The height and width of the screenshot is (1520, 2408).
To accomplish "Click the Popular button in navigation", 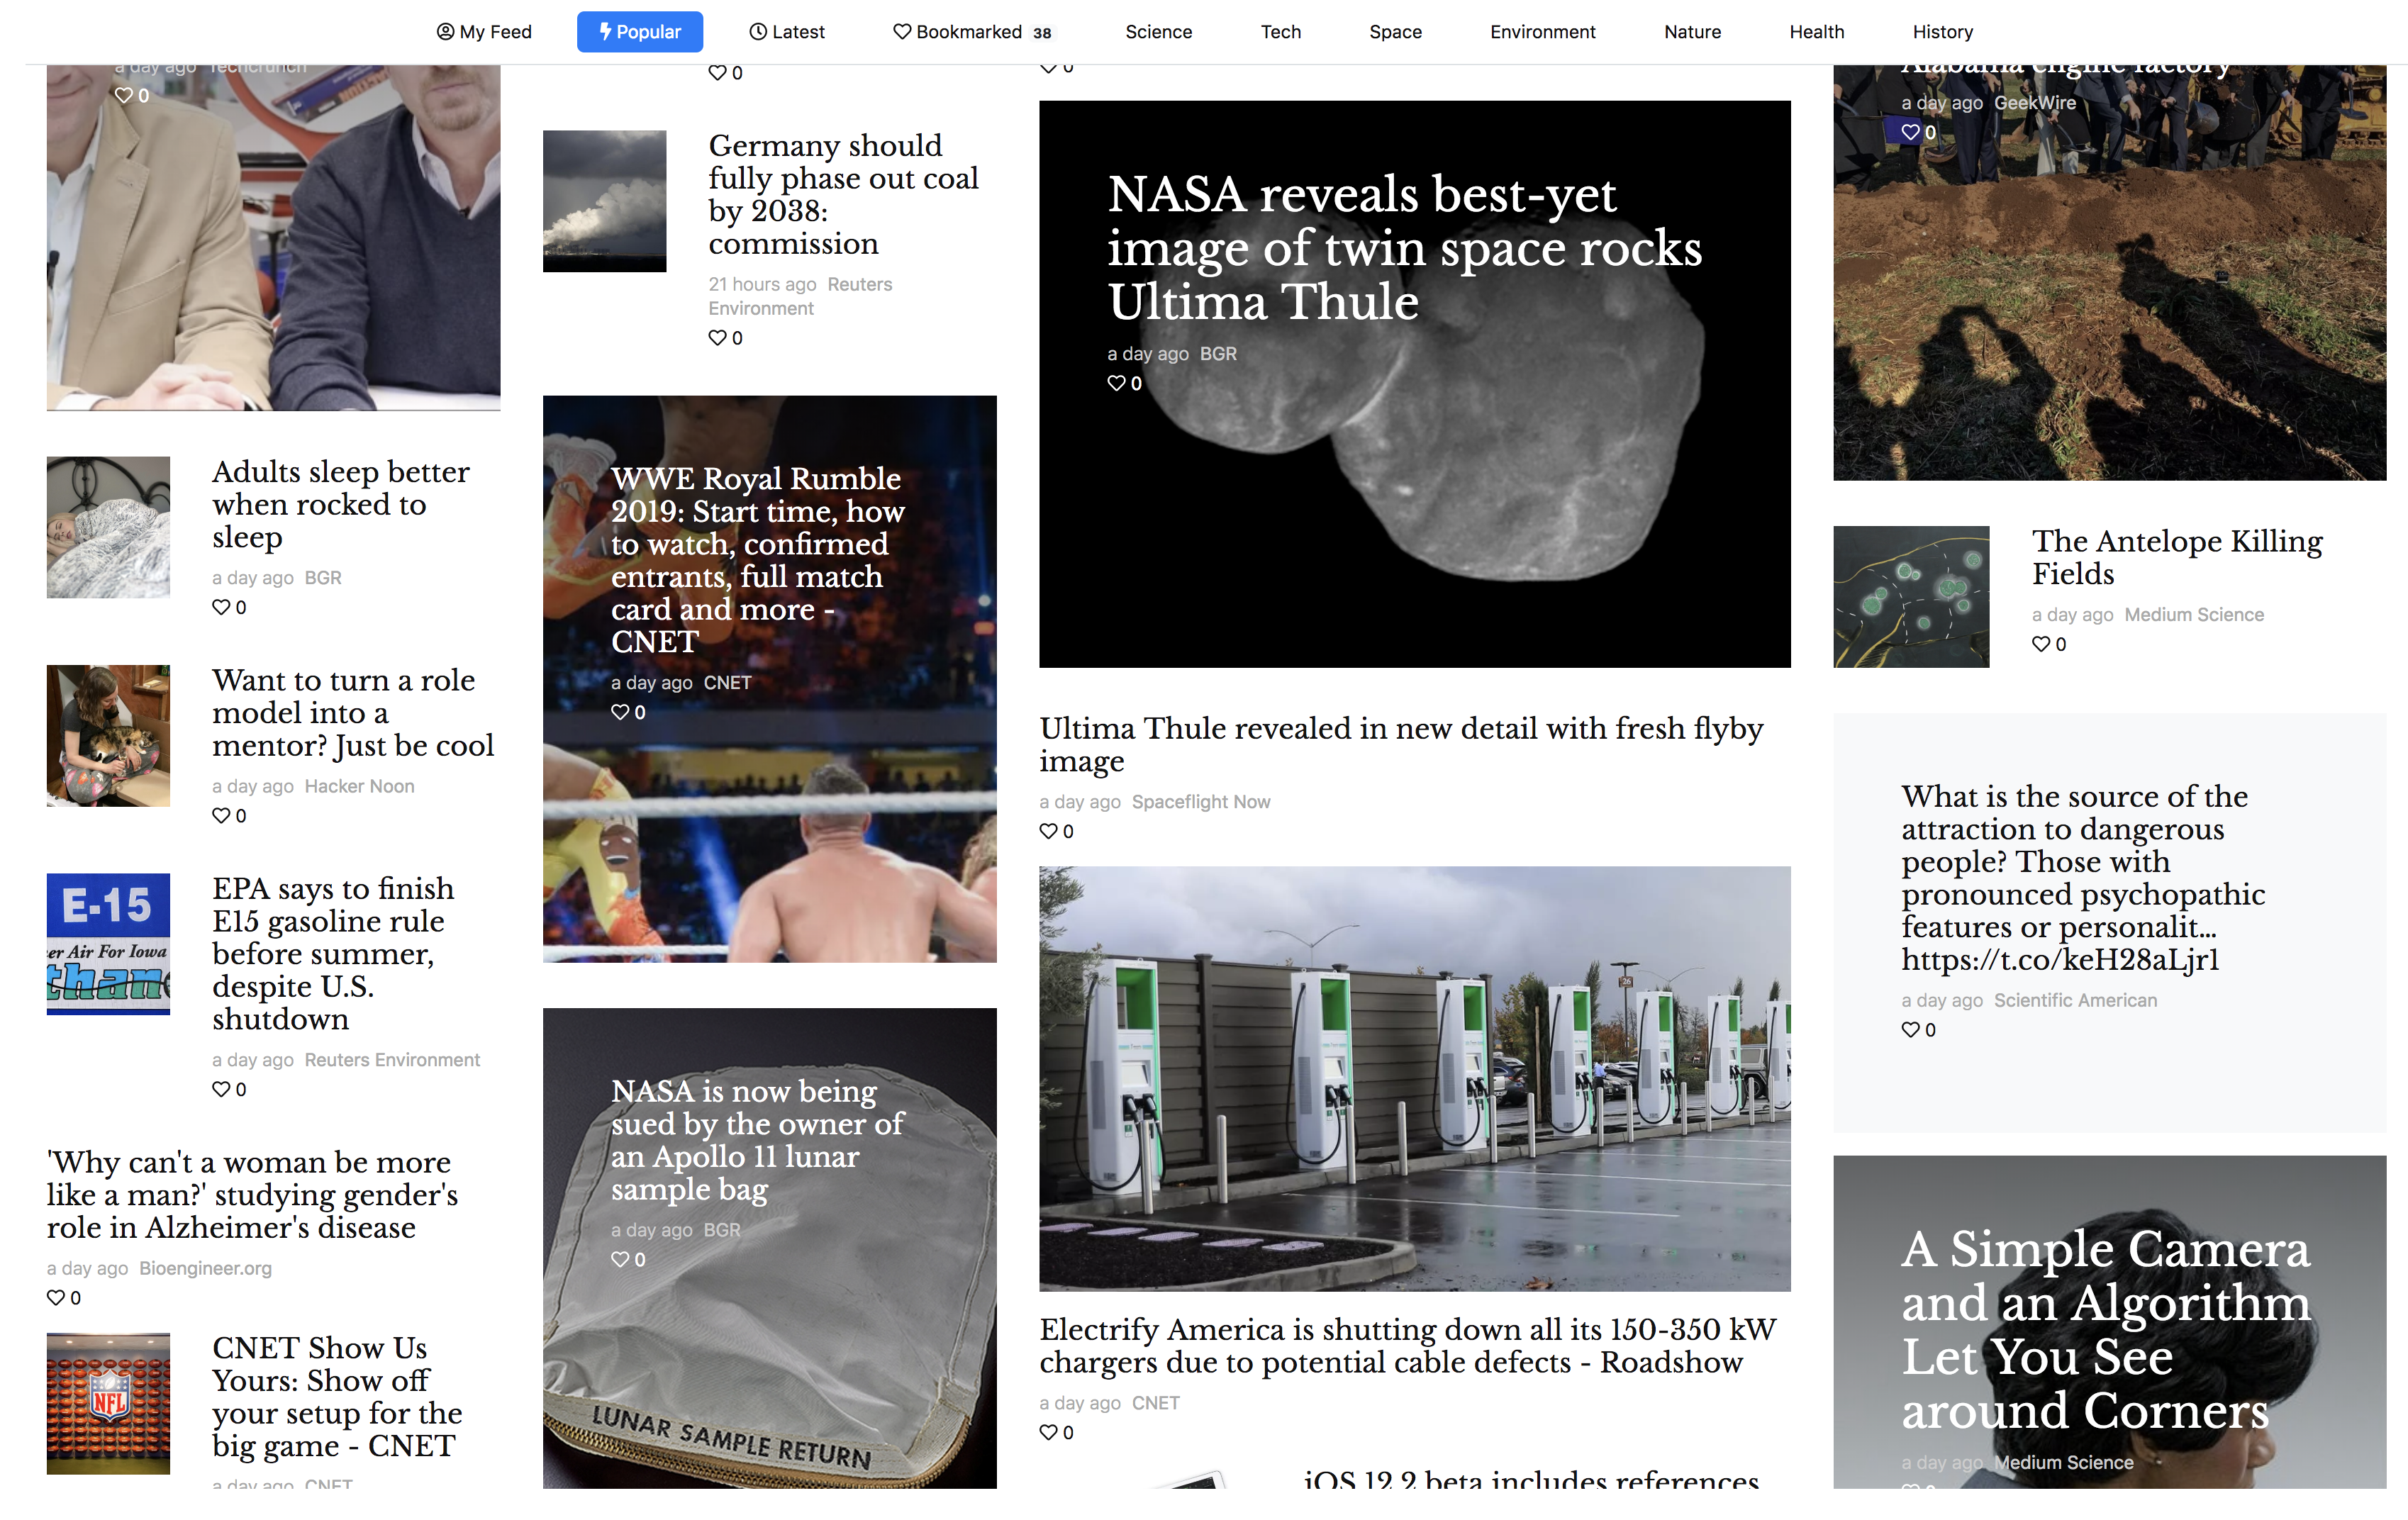I will click(x=640, y=32).
